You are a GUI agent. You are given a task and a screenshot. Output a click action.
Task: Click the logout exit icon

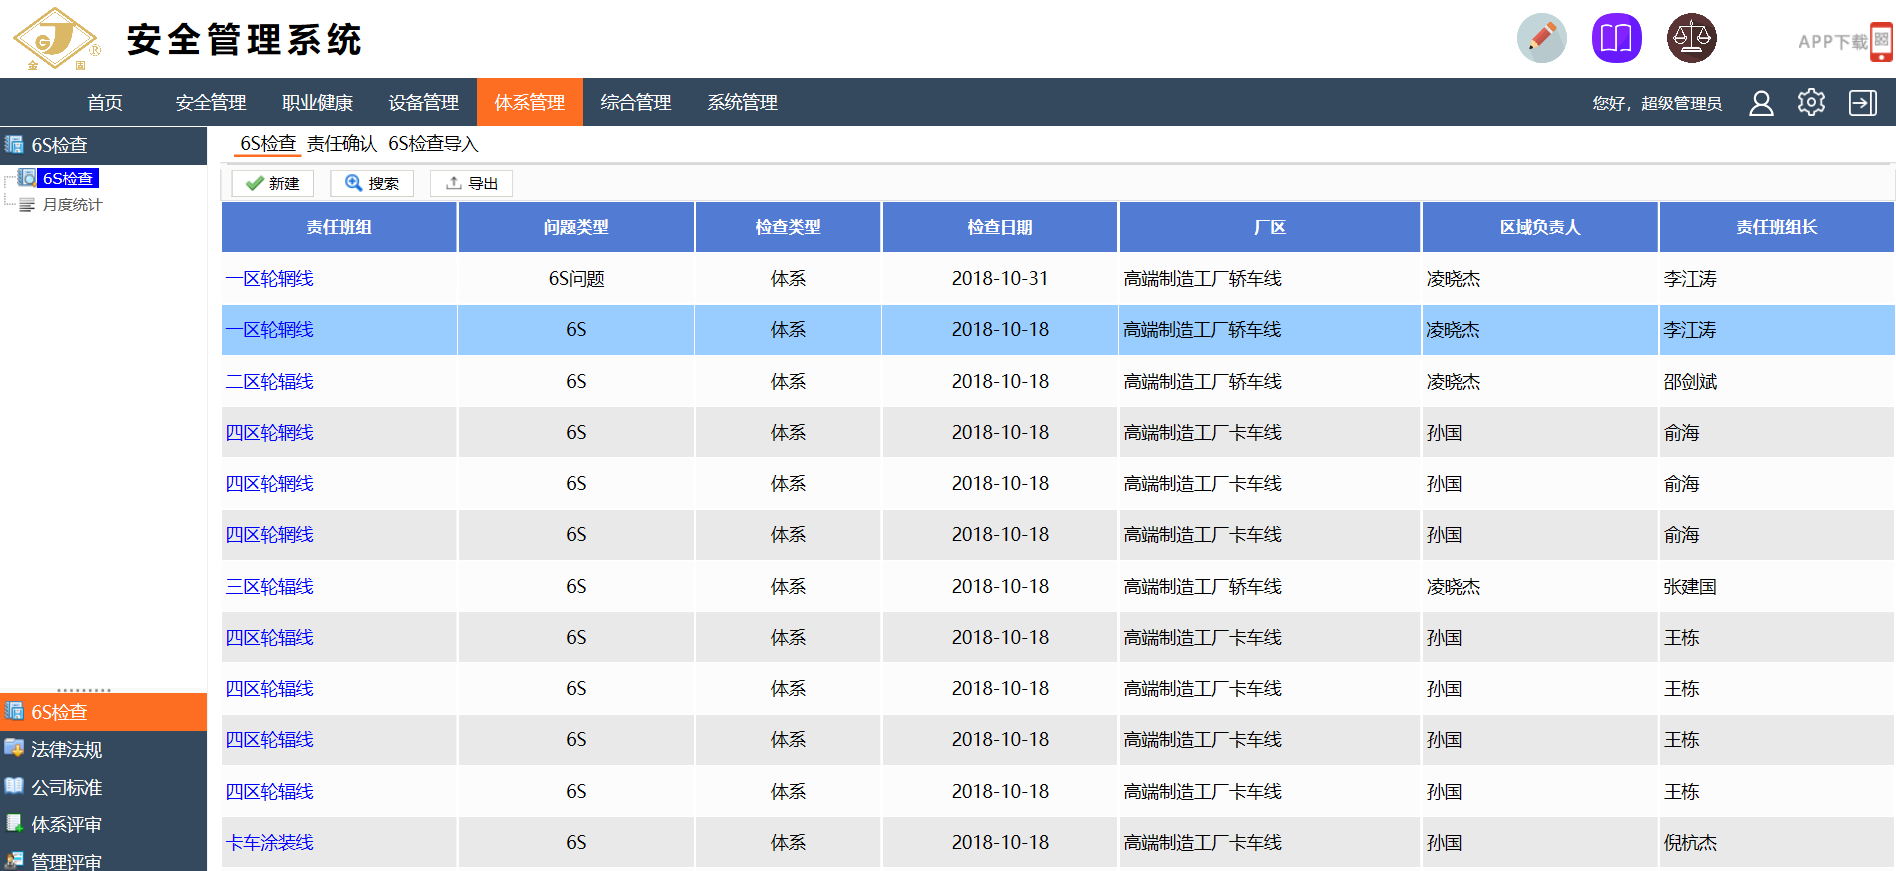(1862, 103)
